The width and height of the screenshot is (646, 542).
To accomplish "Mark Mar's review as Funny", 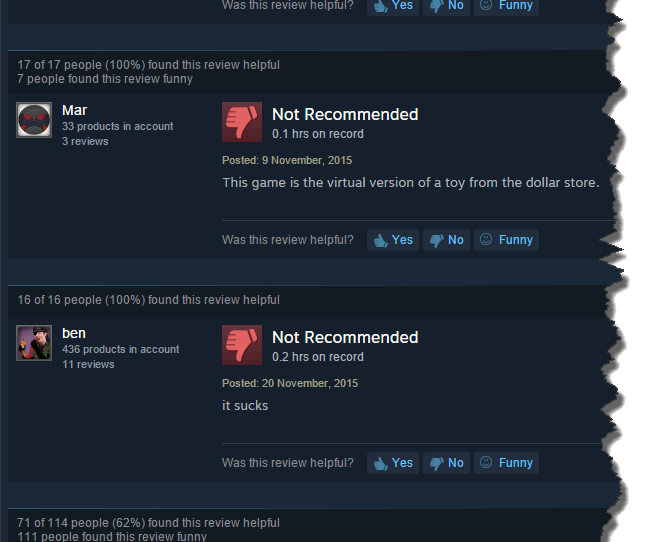I will (506, 240).
